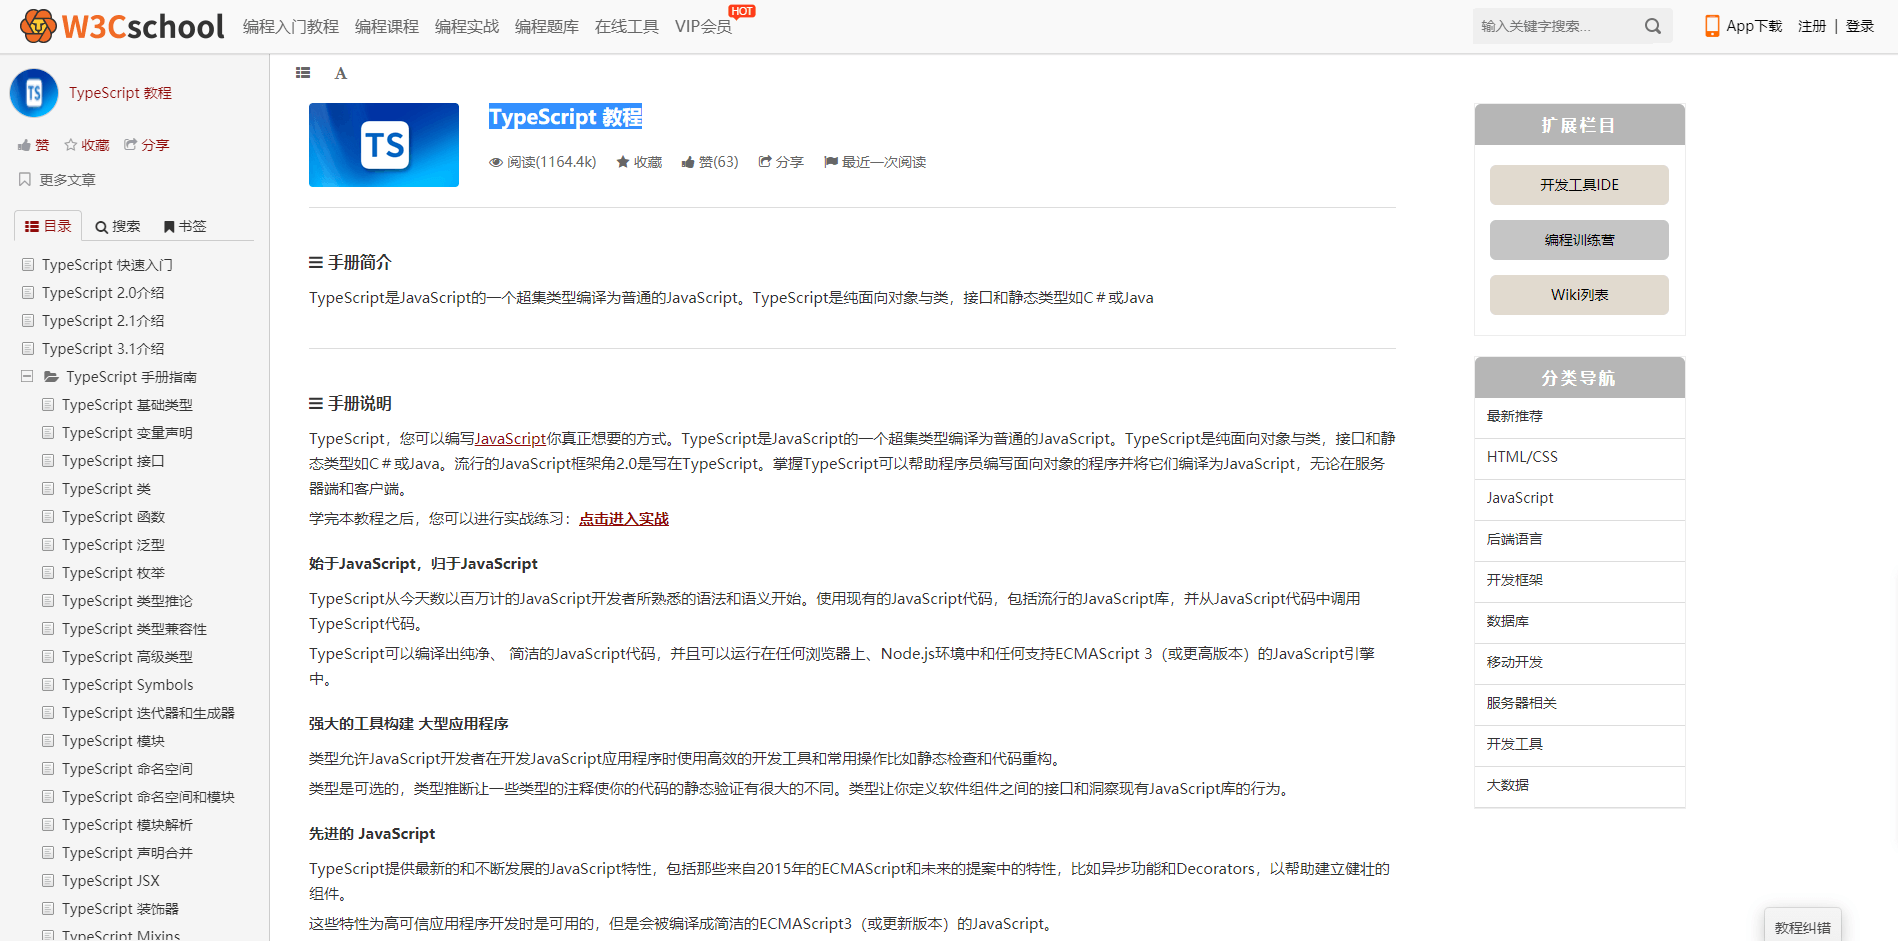Switch to the 书签 tab
Screen dimensions: 1898x941
click(x=185, y=226)
